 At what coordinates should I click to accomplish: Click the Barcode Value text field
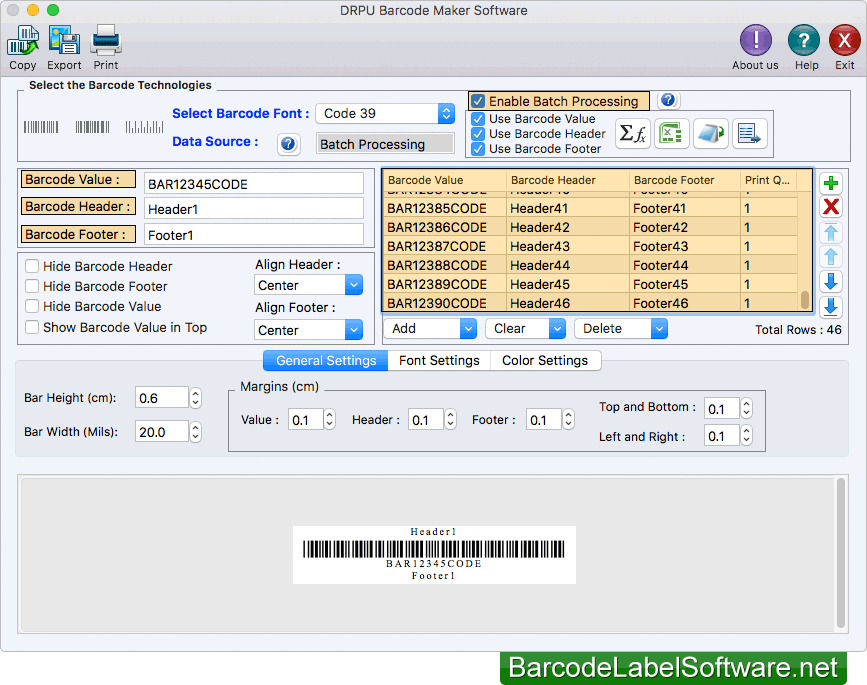pyautogui.click(x=254, y=184)
